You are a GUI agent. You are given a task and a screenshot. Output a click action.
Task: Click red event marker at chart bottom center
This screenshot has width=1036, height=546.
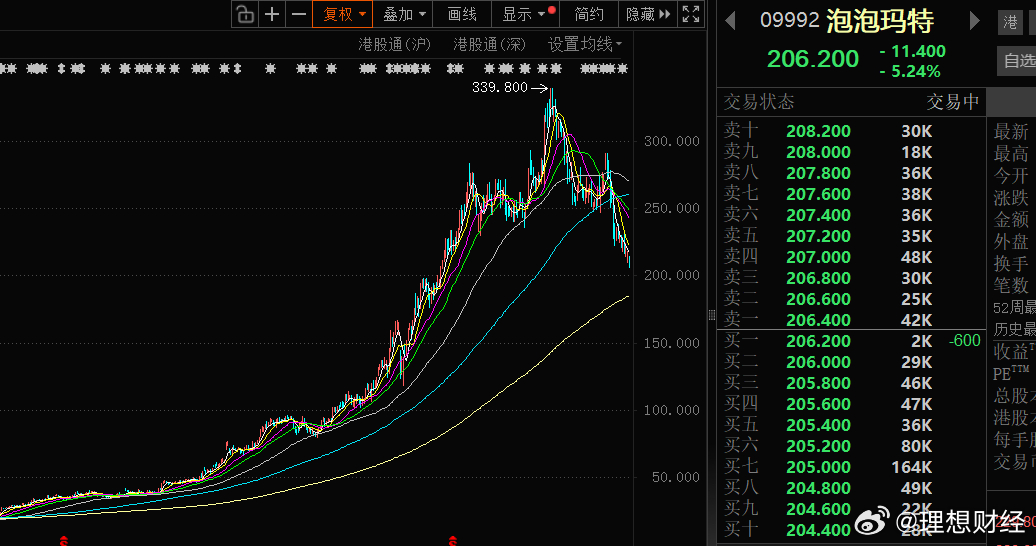pos(453,541)
